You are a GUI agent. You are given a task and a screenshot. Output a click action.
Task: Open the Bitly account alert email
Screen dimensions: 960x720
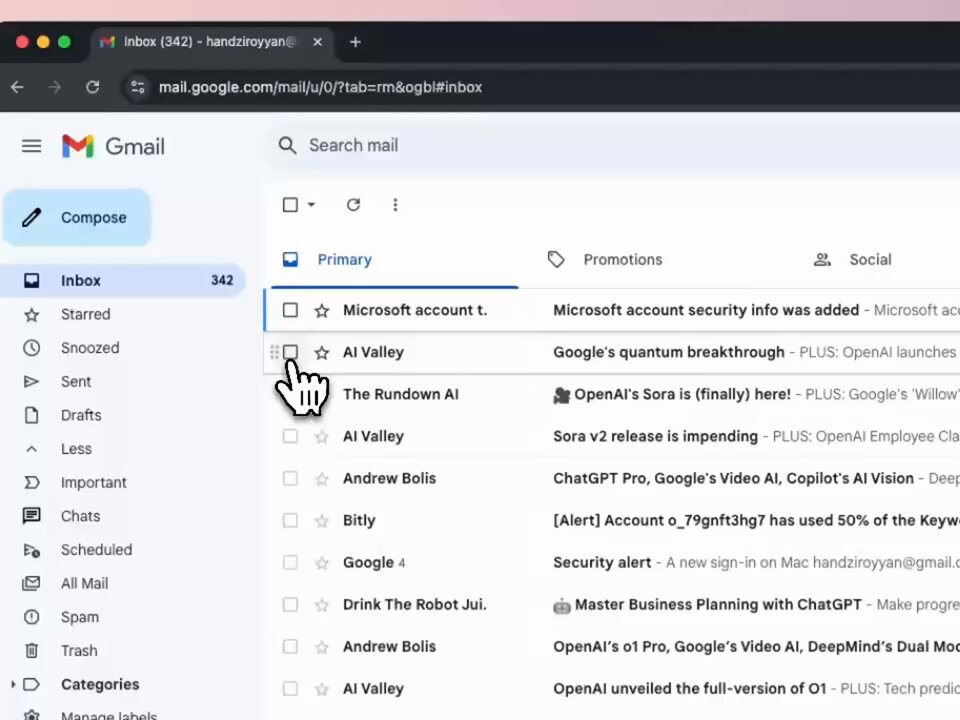[x=612, y=520]
